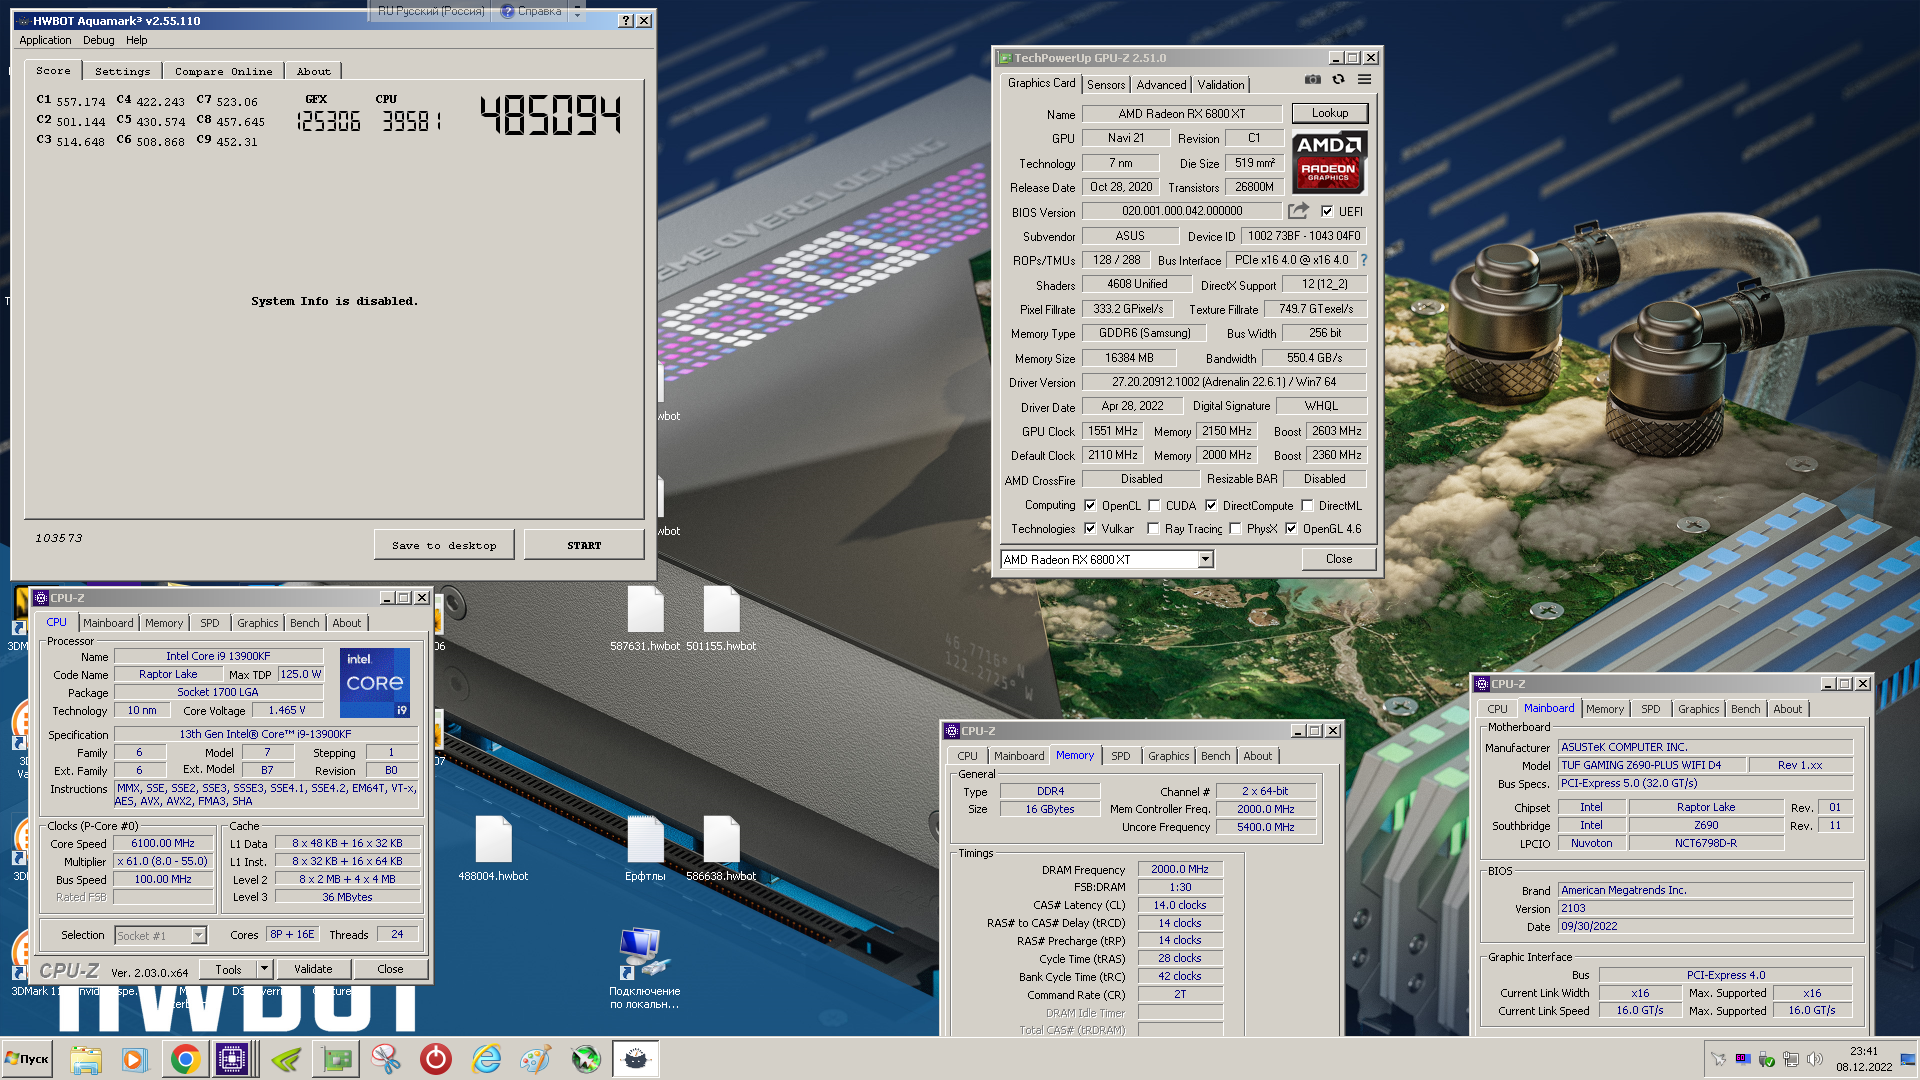Image resolution: width=1920 pixels, height=1080 pixels.
Task: Open the 488004.hwbot desktop file
Action: (493, 849)
